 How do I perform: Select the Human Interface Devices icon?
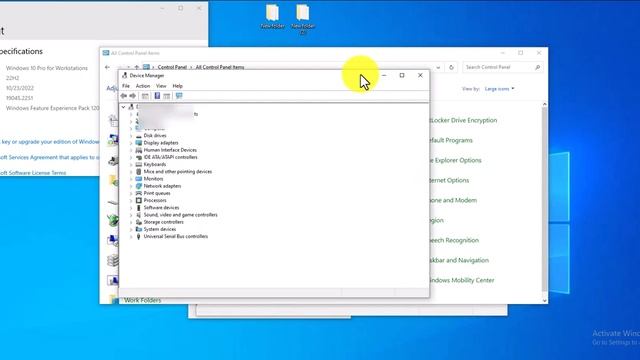pyautogui.click(x=138, y=150)
